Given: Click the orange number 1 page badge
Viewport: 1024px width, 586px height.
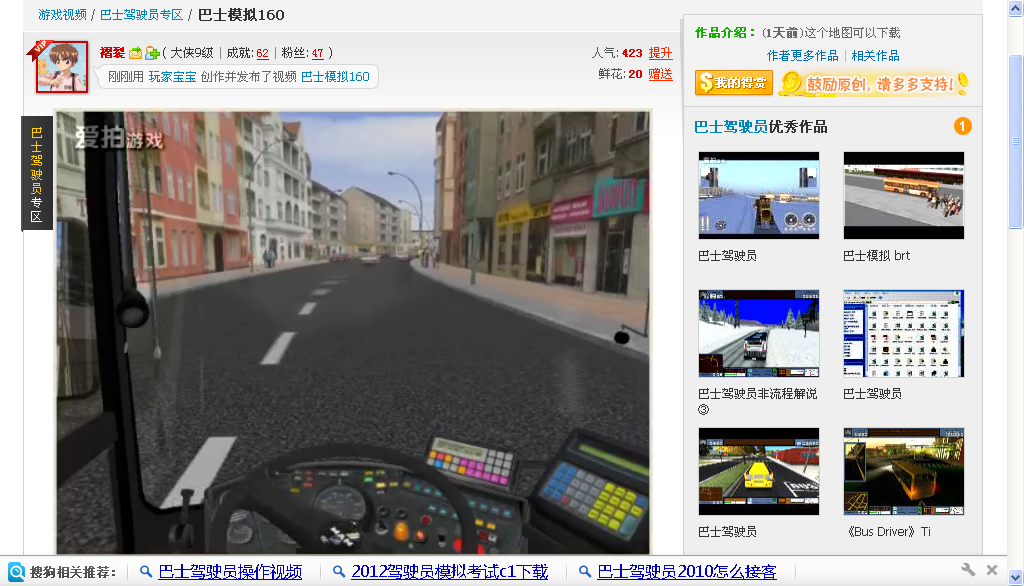Looking at the screenshot, I should (x=963, y=126).
